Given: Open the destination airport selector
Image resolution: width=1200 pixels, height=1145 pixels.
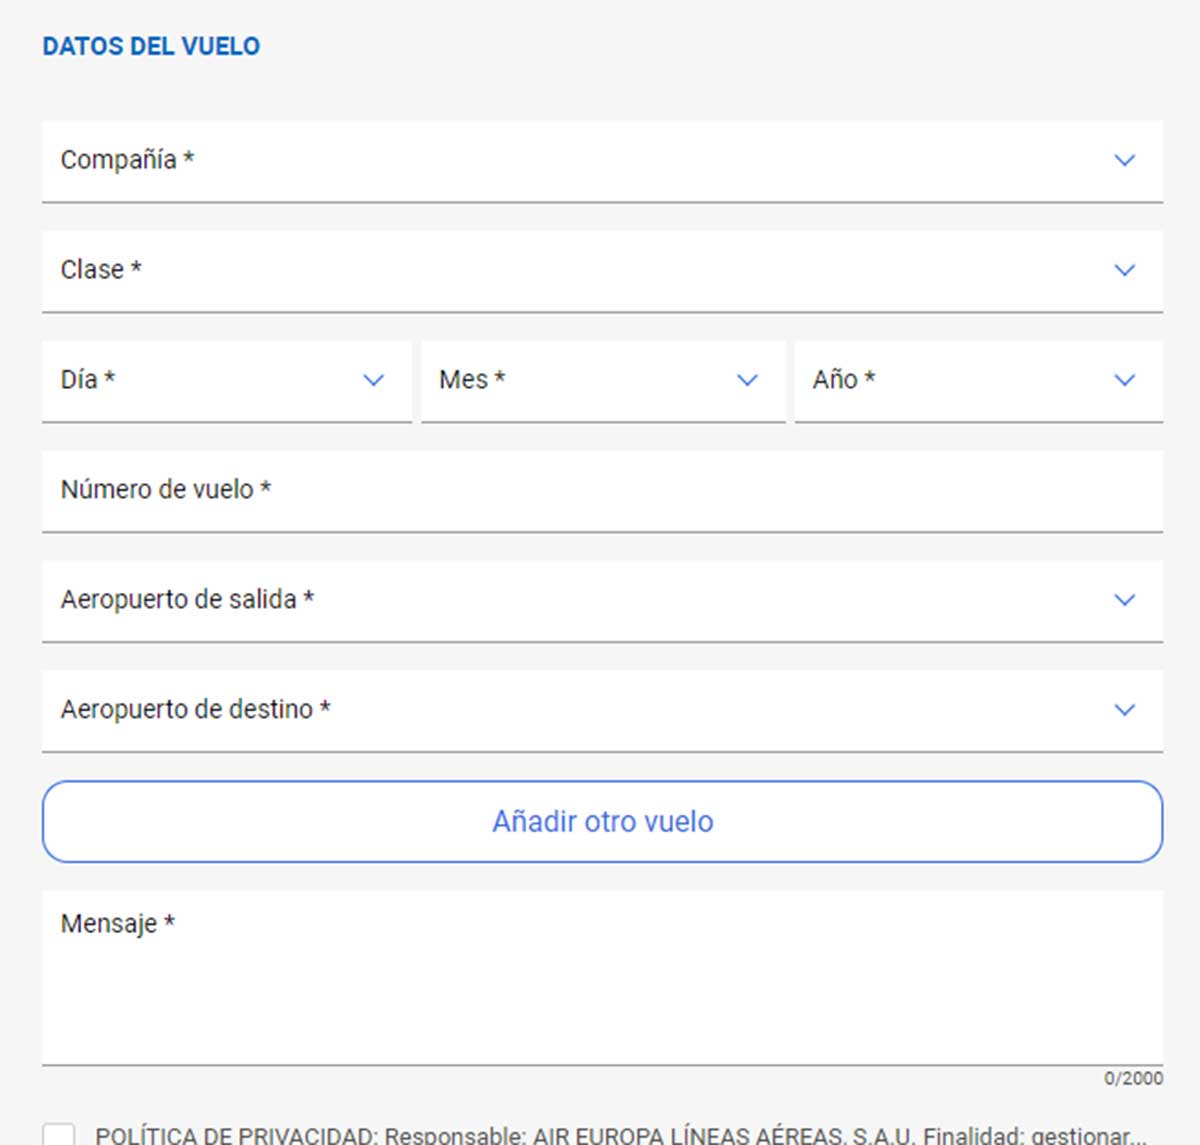Looking at the screenshot, I should click(600, 710).
